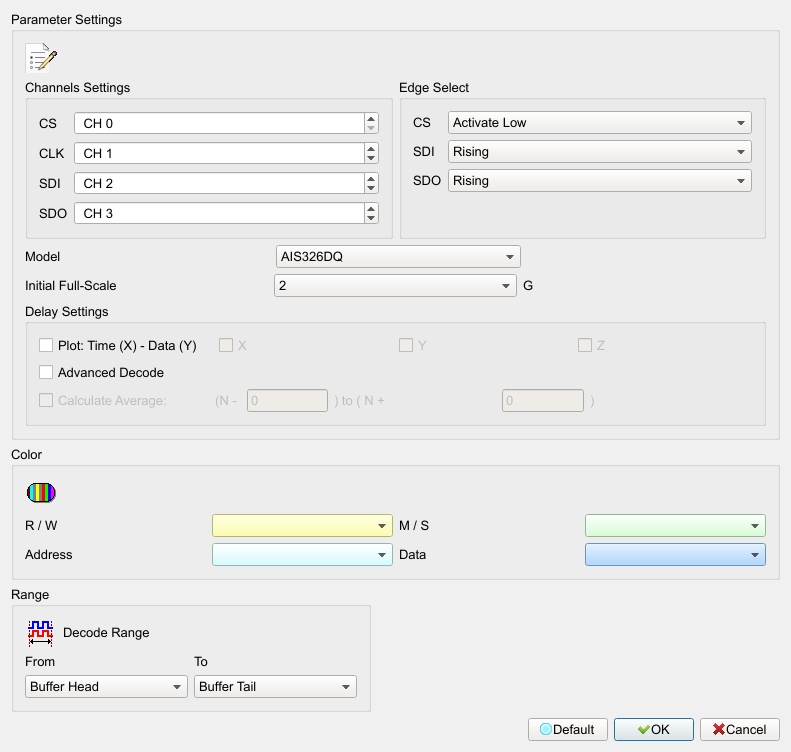
Task: Toggle the Z axis plot checkbox
Action: click(x=585, y=345)
